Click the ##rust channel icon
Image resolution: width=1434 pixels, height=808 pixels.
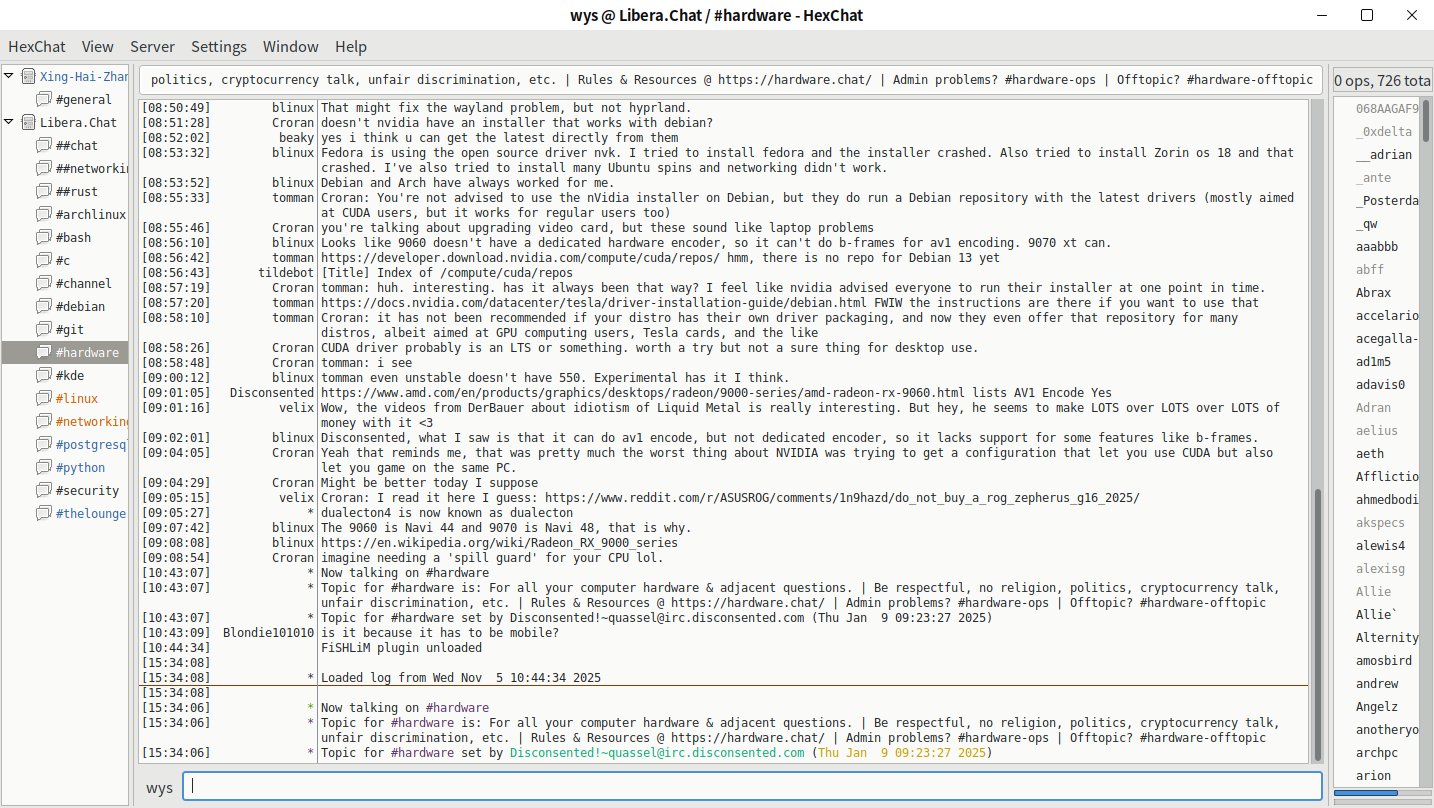[x=44, y=191]
